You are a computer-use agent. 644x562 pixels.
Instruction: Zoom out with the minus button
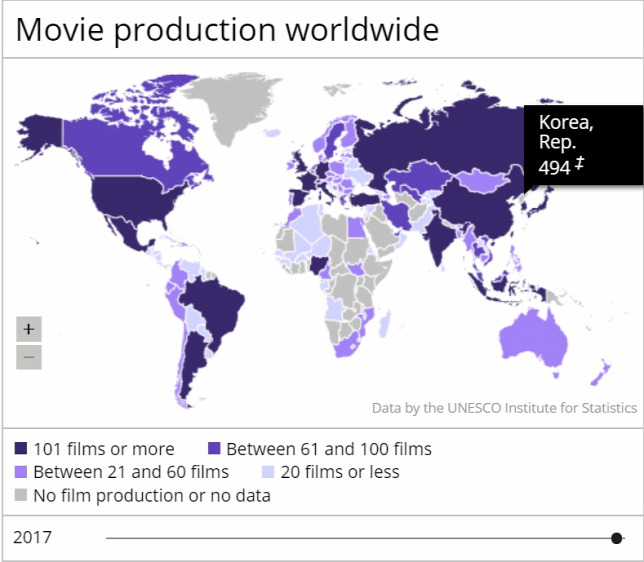click(29, 357)
